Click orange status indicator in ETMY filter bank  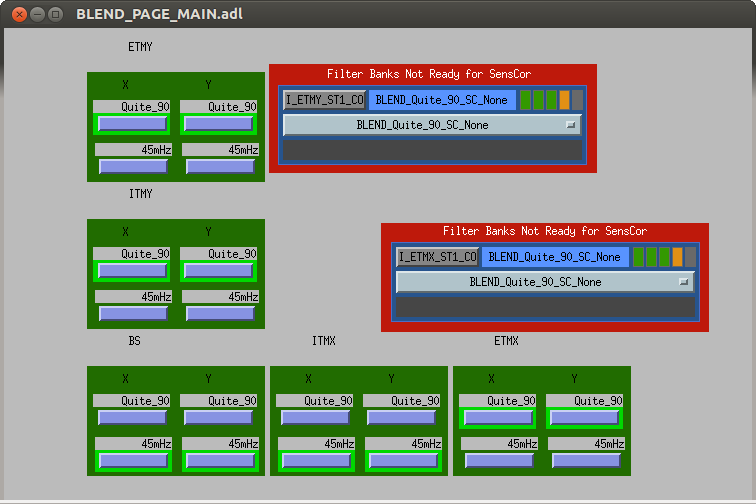click(x=564, y=100)
